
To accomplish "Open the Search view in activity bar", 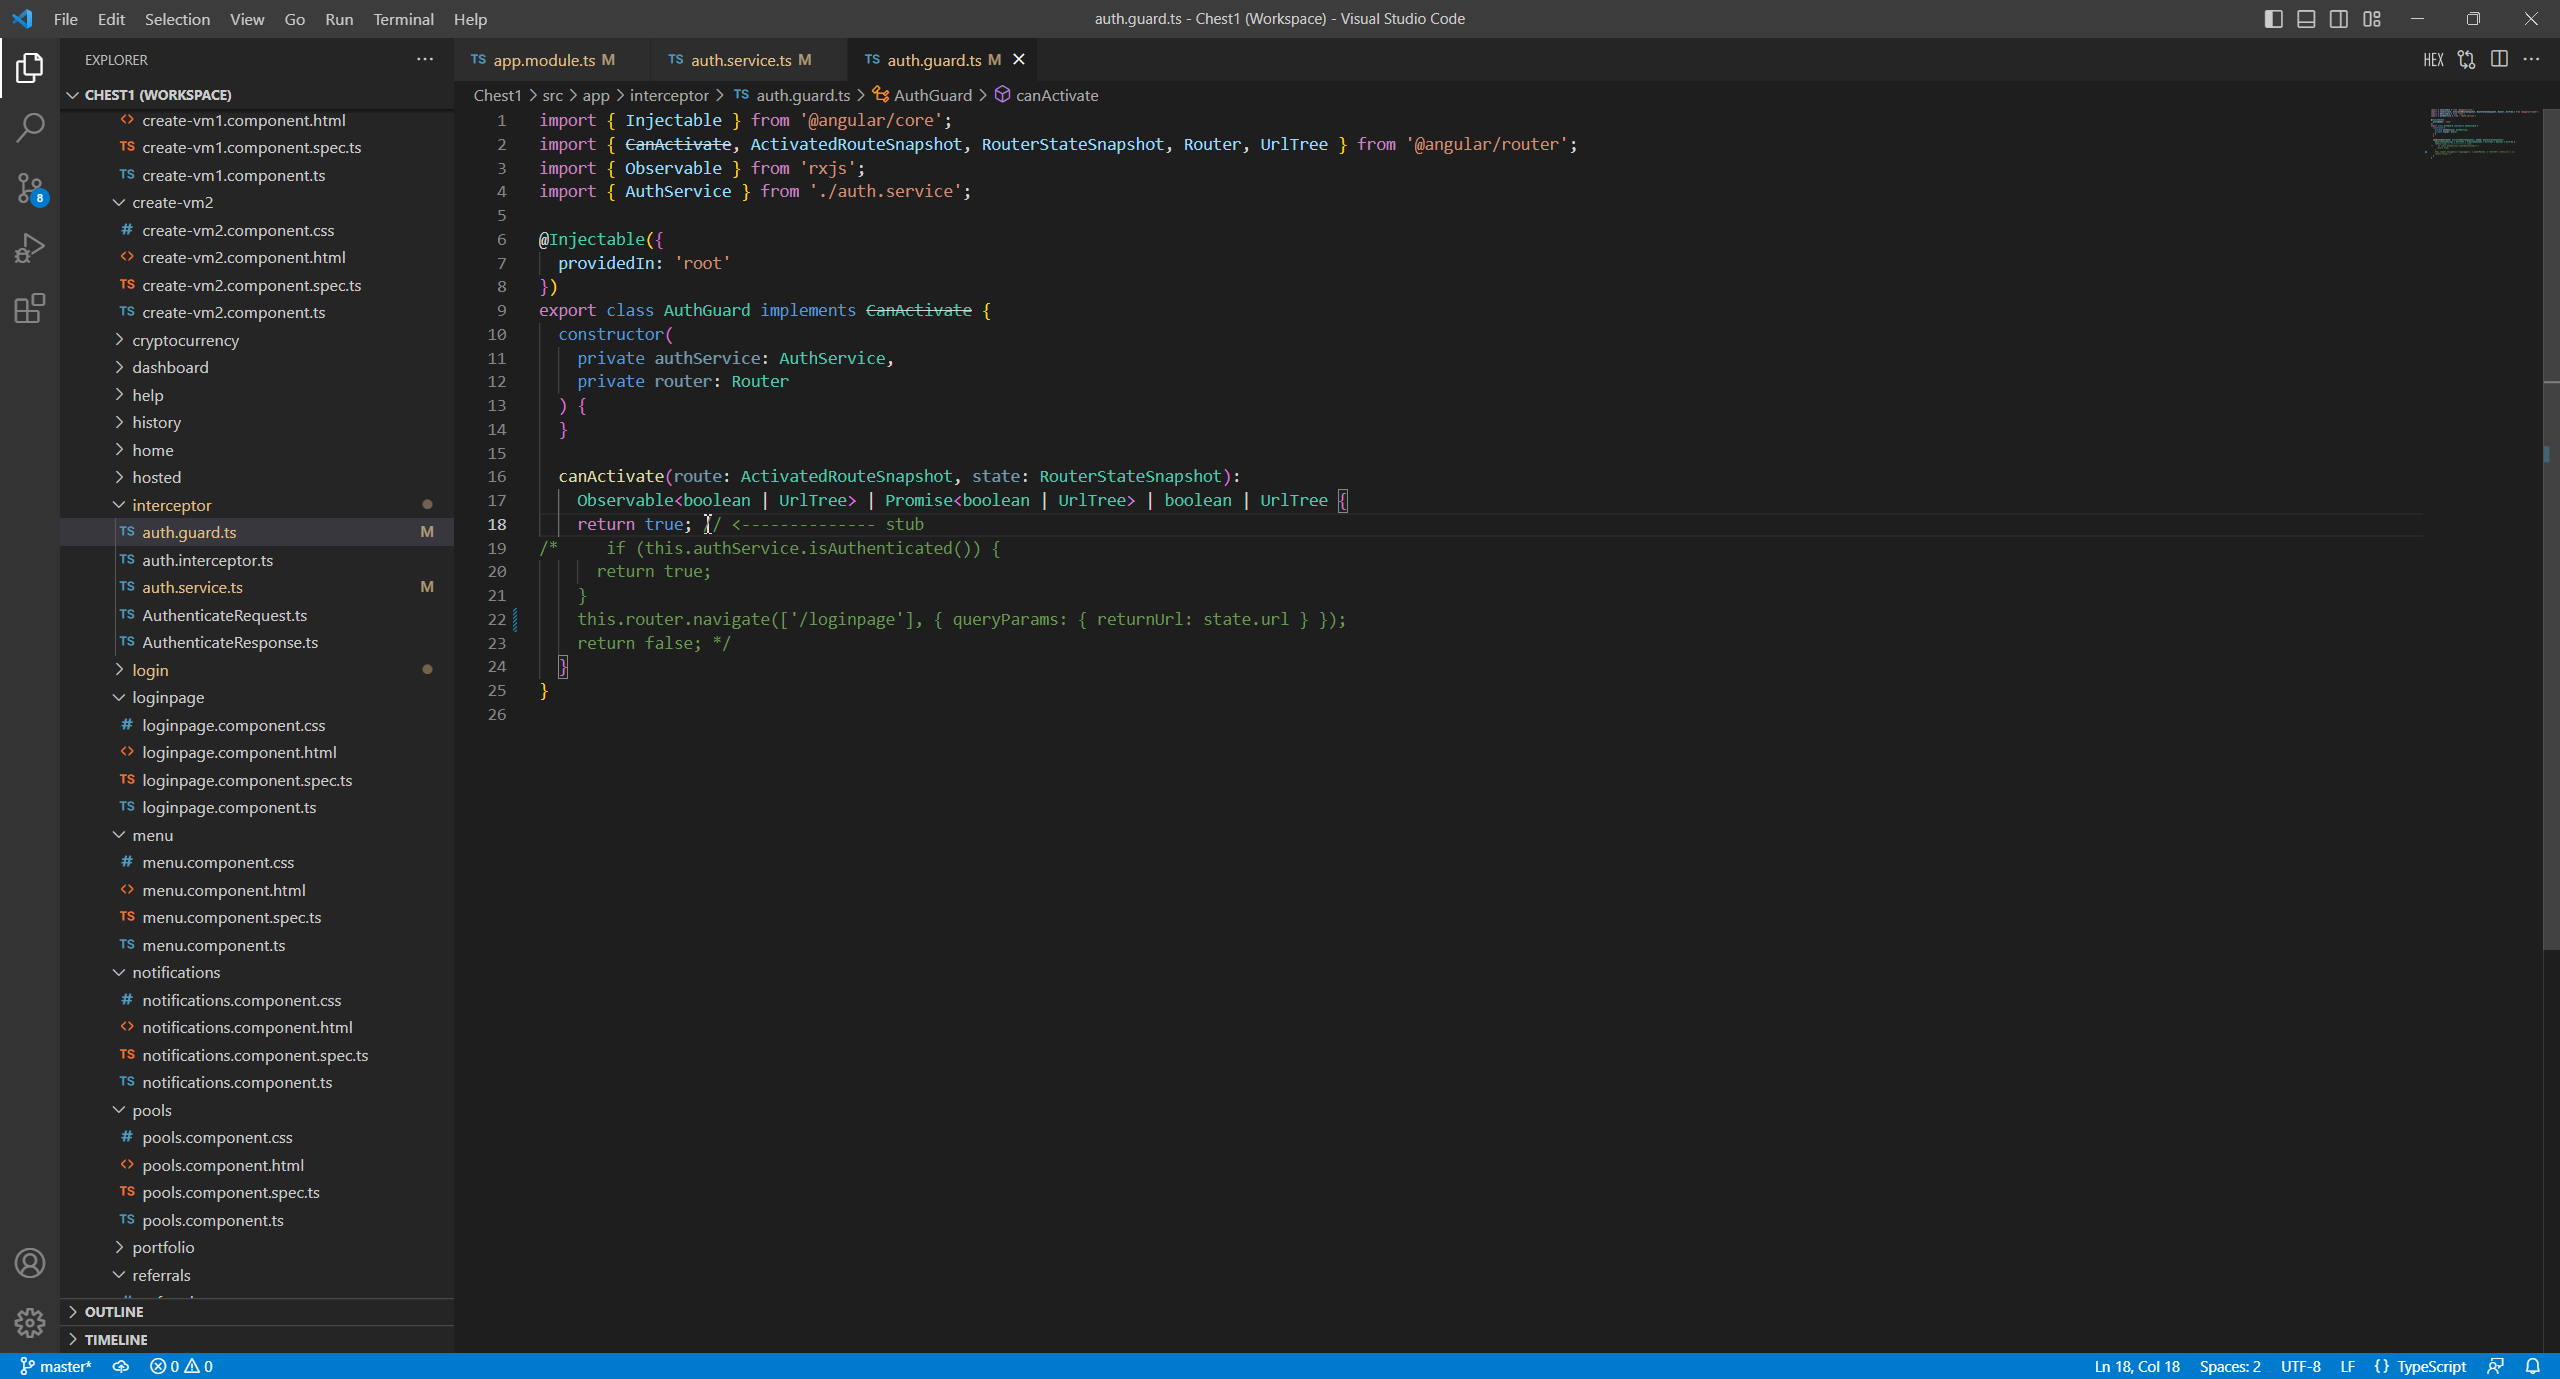I will [30, 127].
